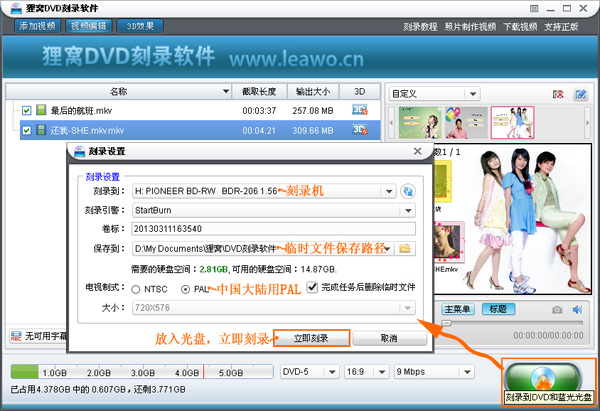The height and width of the screenshot is (411, 600).
Task: Click the 3D icon for 最后的航班.mkv
Action: [360, 110]
